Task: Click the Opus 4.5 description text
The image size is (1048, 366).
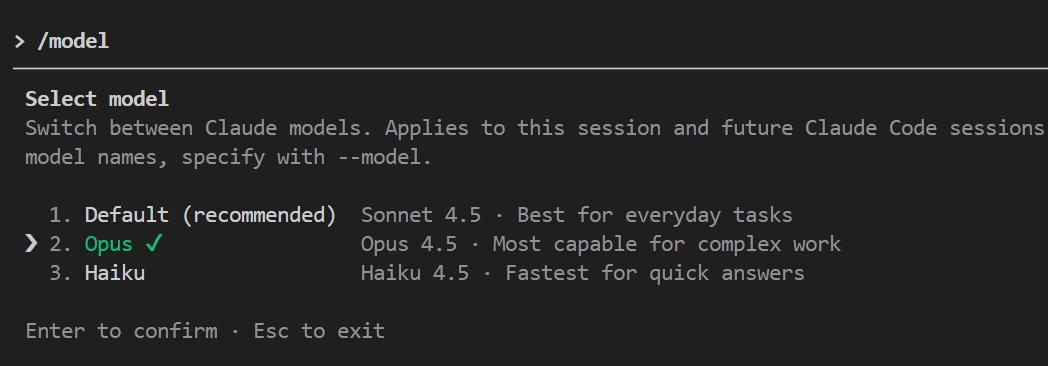Action: pyautogui.click(x=409, y=244)
